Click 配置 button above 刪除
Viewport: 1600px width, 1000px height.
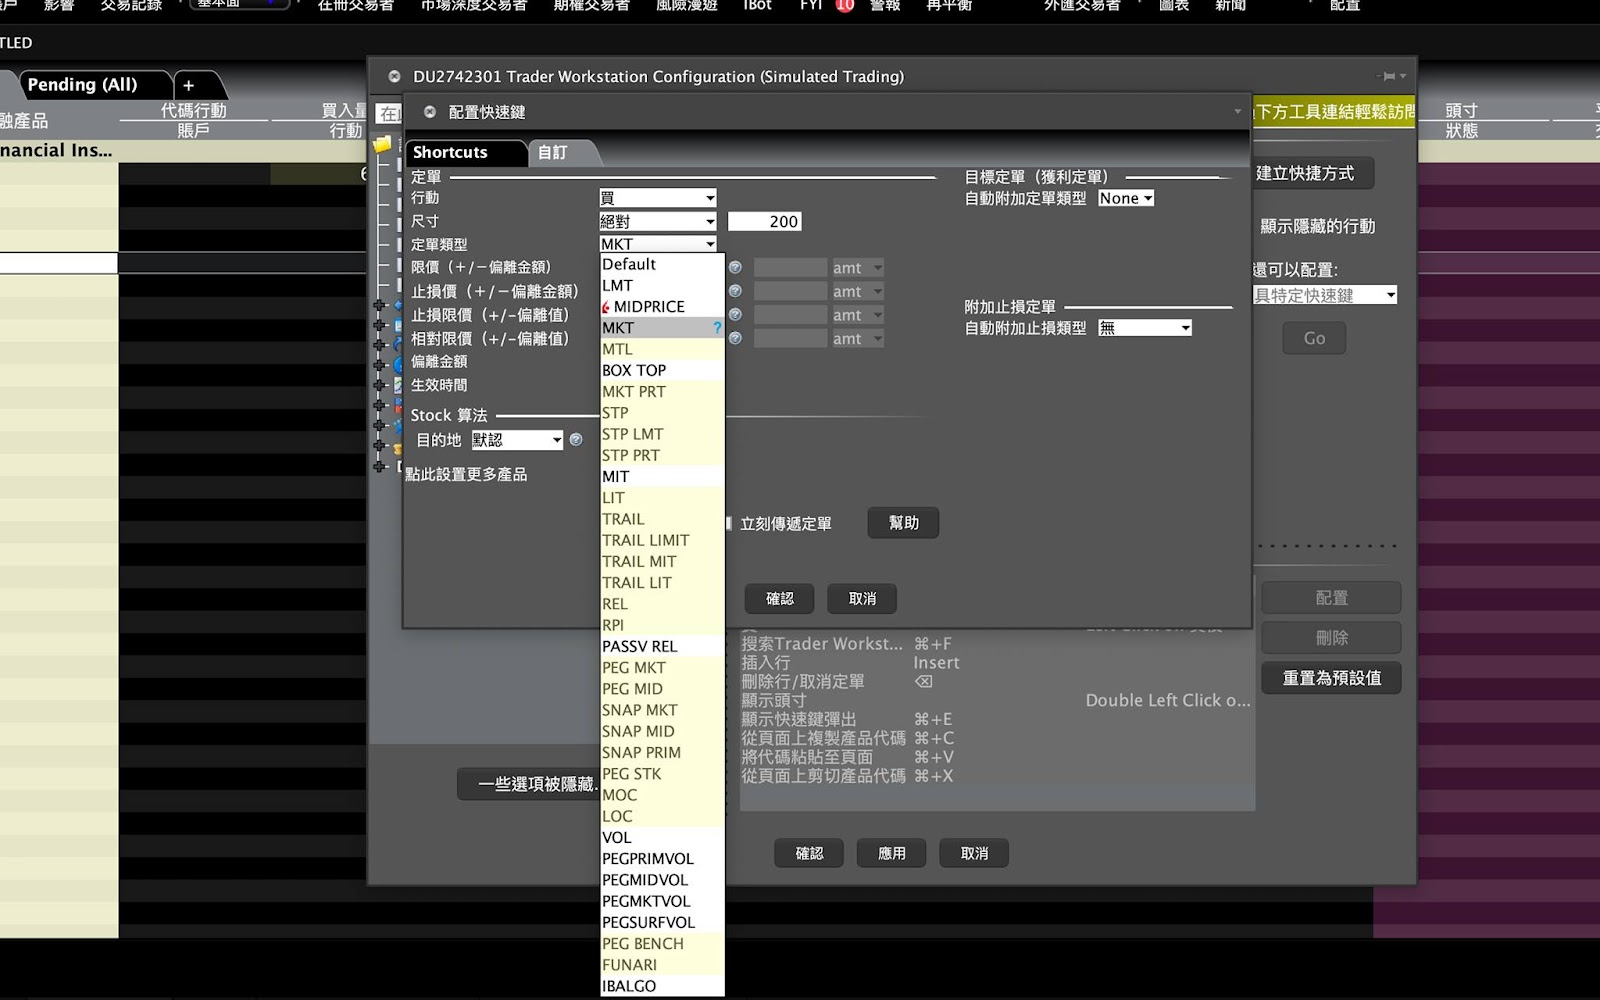(x=1331, y=598)
